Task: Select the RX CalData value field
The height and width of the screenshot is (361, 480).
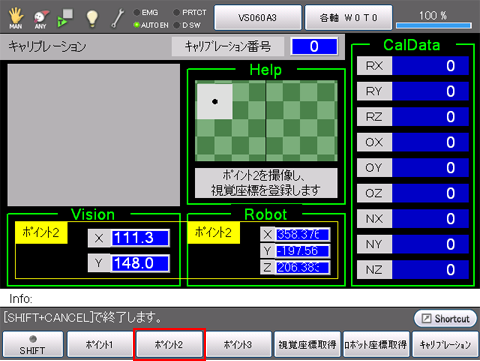Action: (x=430, y=66)
